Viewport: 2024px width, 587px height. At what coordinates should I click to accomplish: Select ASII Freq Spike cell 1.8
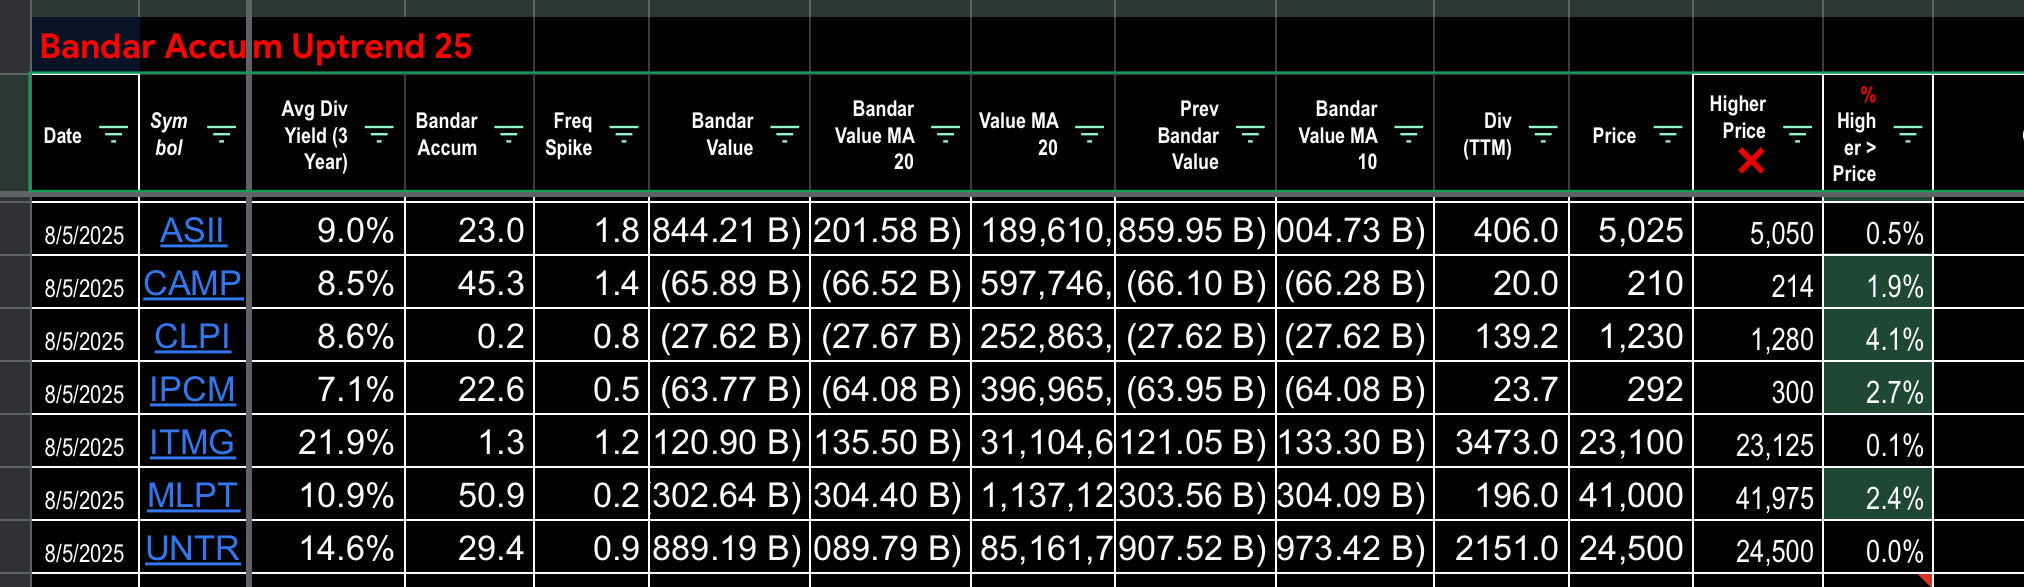pos(591,230)
